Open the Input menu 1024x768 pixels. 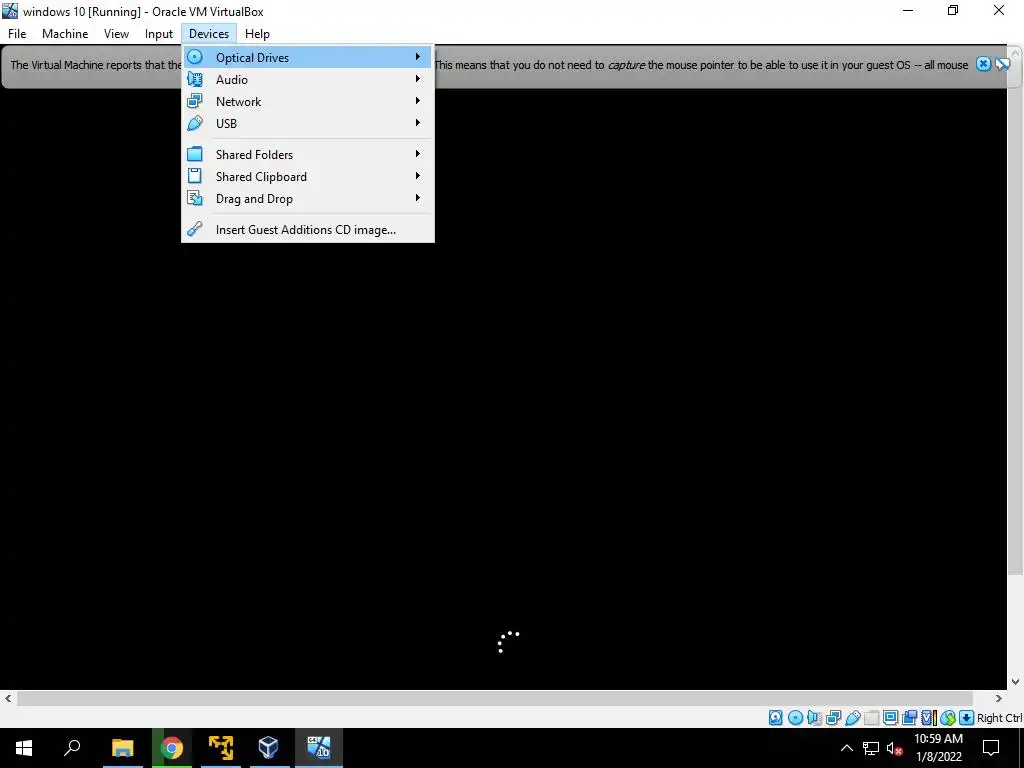pyautogui.click(x=159, y=34)
